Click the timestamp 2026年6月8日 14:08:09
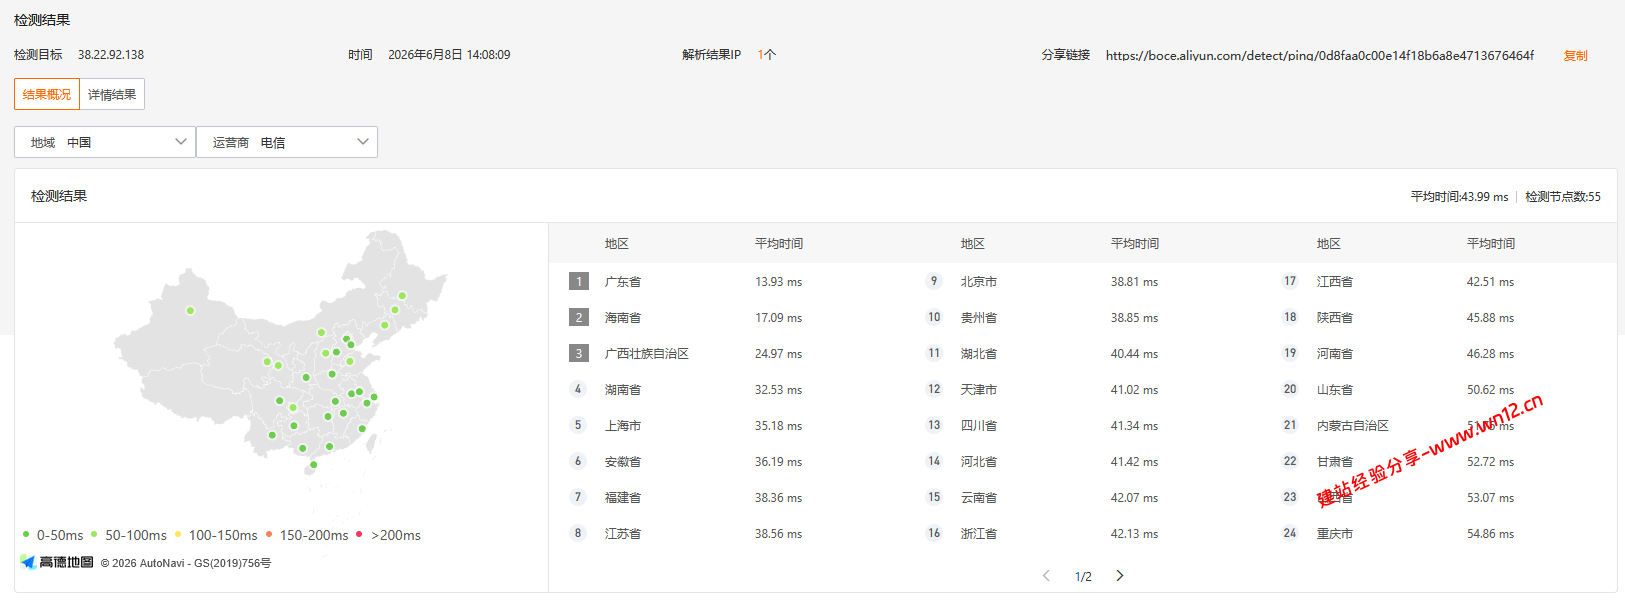This screenshot has width=1625, height=604. pos(449,55)
